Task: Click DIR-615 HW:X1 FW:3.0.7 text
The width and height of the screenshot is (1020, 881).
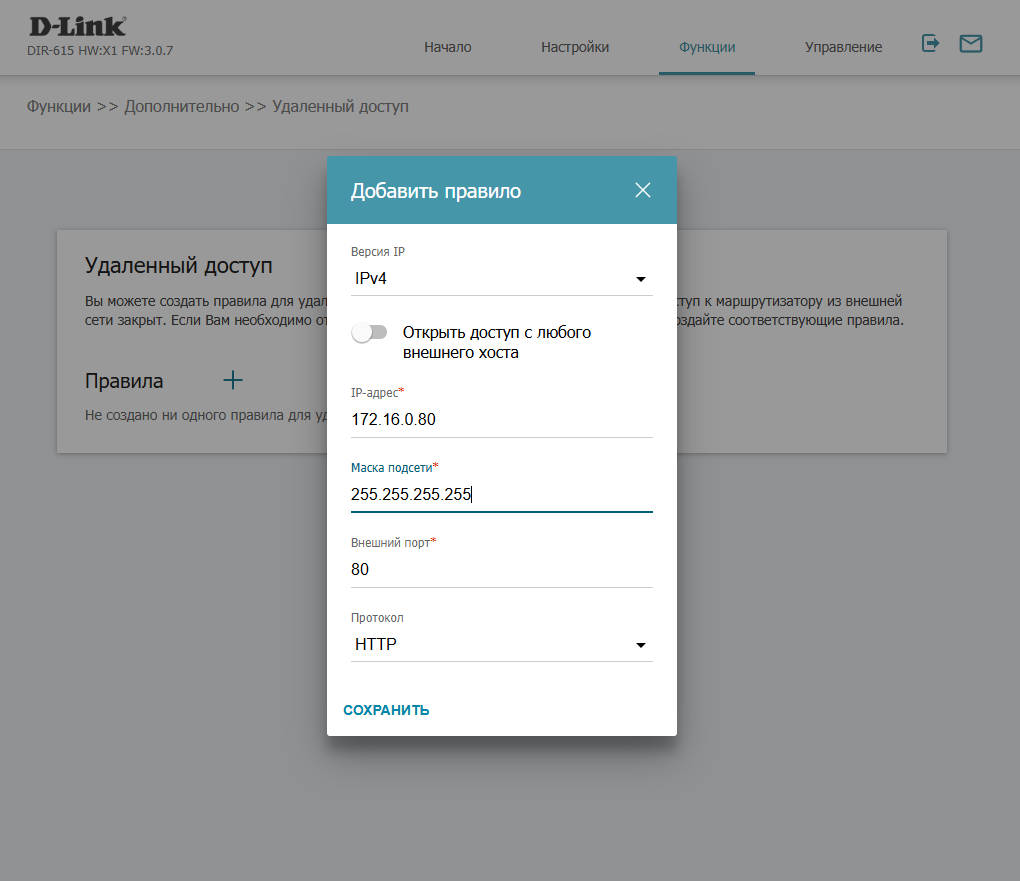Action: coord(100,51)
